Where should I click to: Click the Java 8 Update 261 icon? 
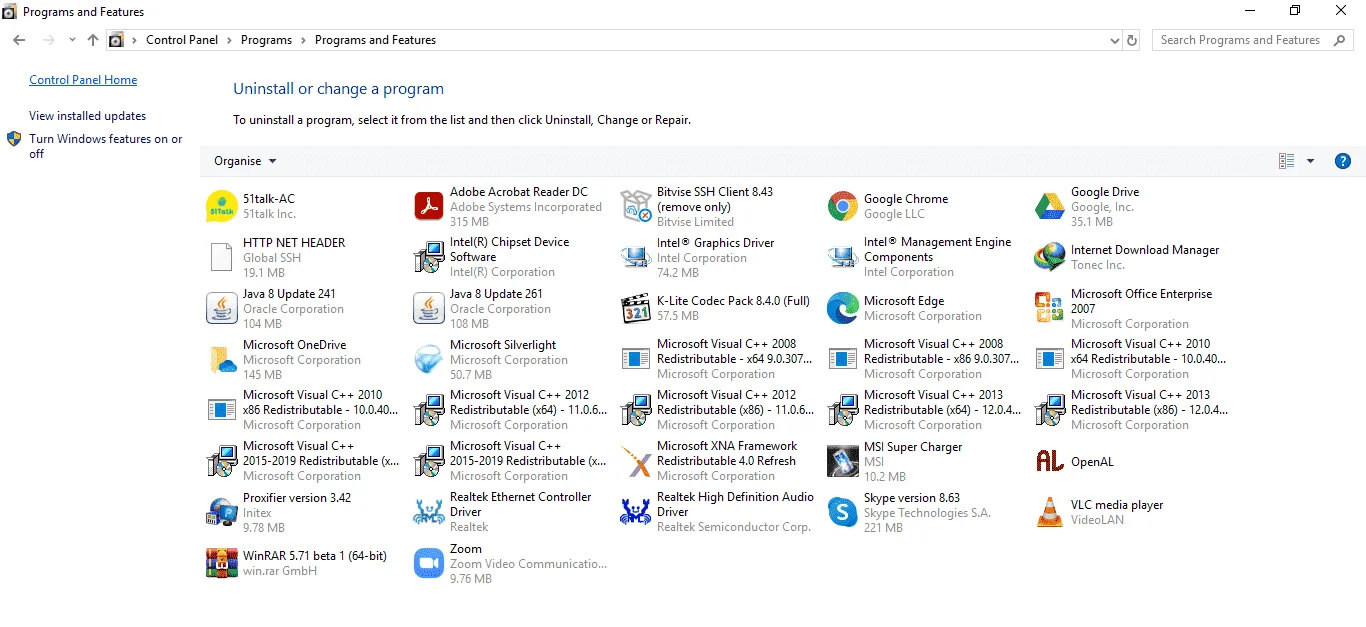[428, 308]
